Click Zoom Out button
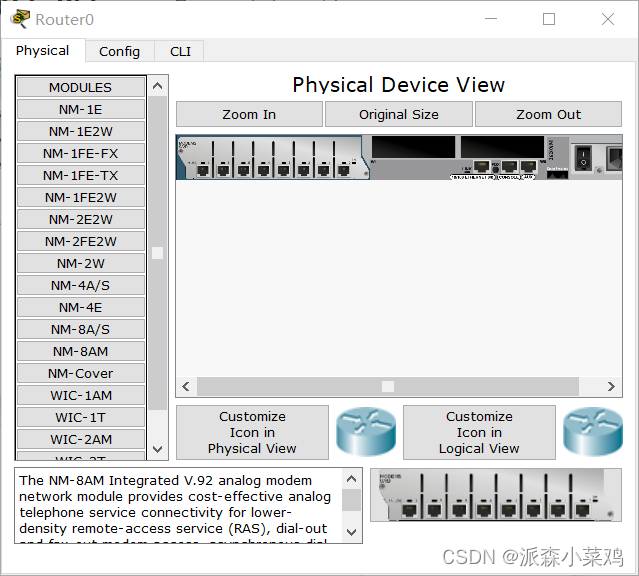Image resolution: width=639 pixels, height=576 pixels. [x=548, y=115]
